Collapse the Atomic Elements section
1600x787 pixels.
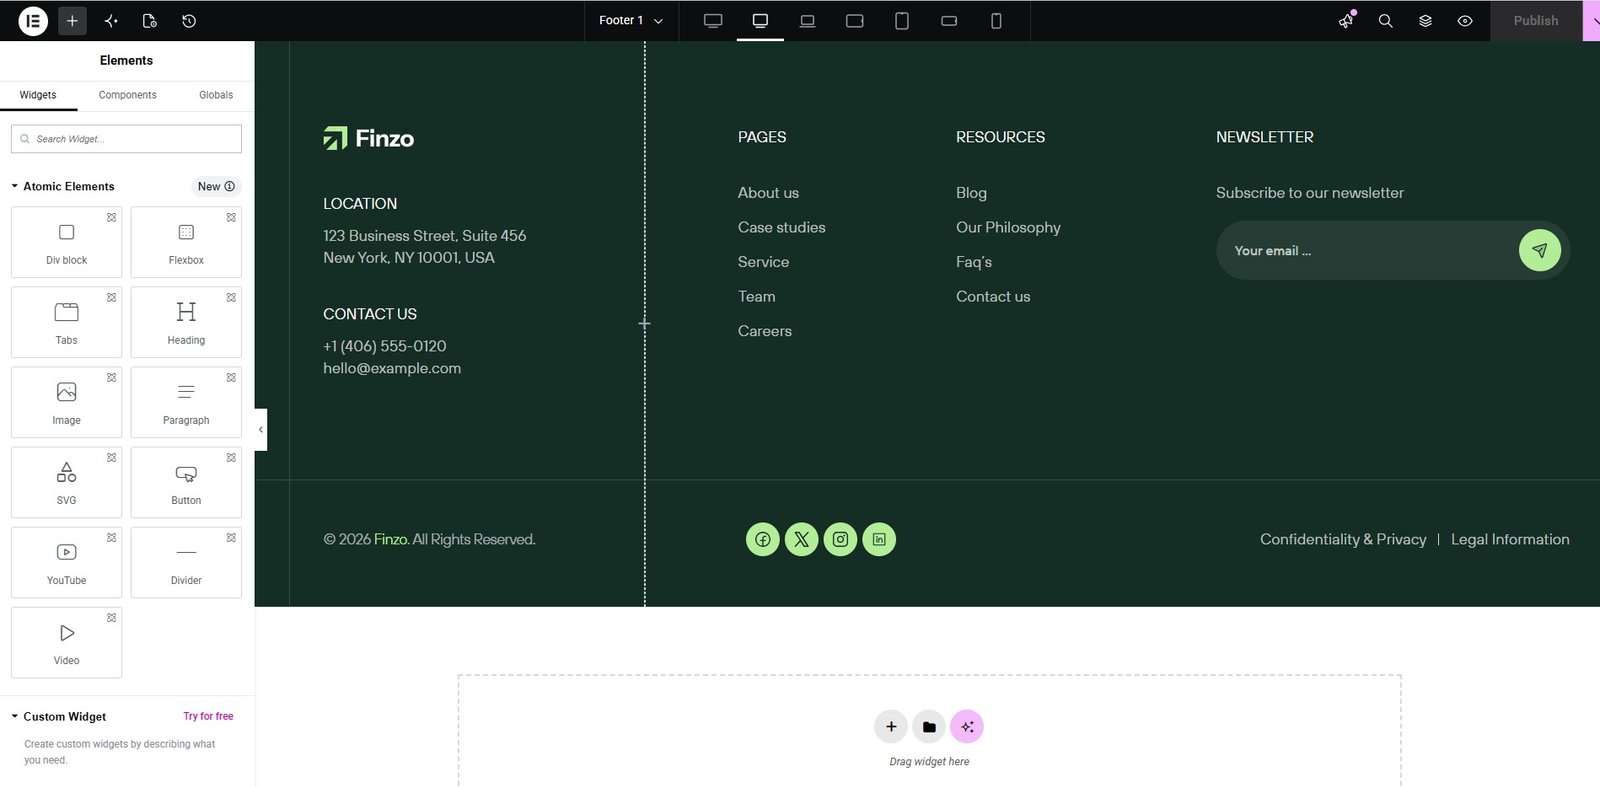point(62,186)
